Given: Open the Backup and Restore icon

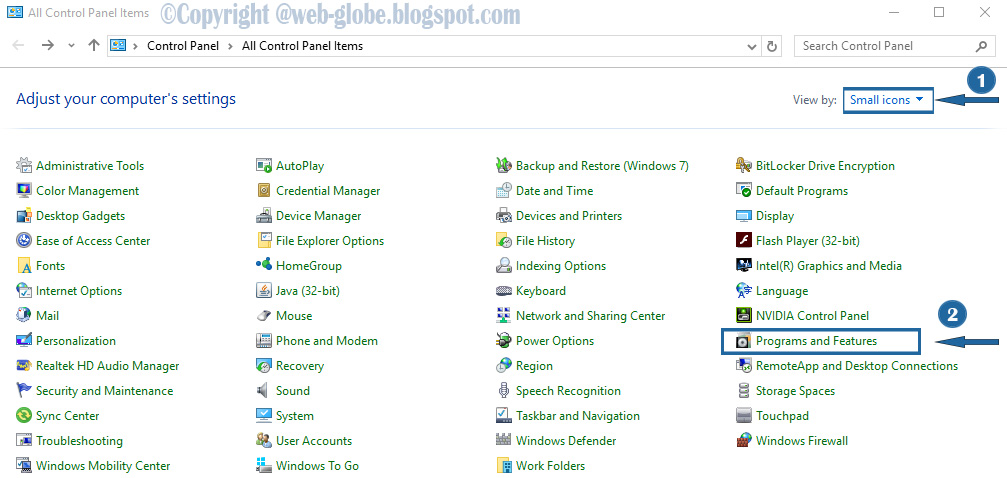Looking at the screenshot, I should pyautogui.click(x=504, y=166).
